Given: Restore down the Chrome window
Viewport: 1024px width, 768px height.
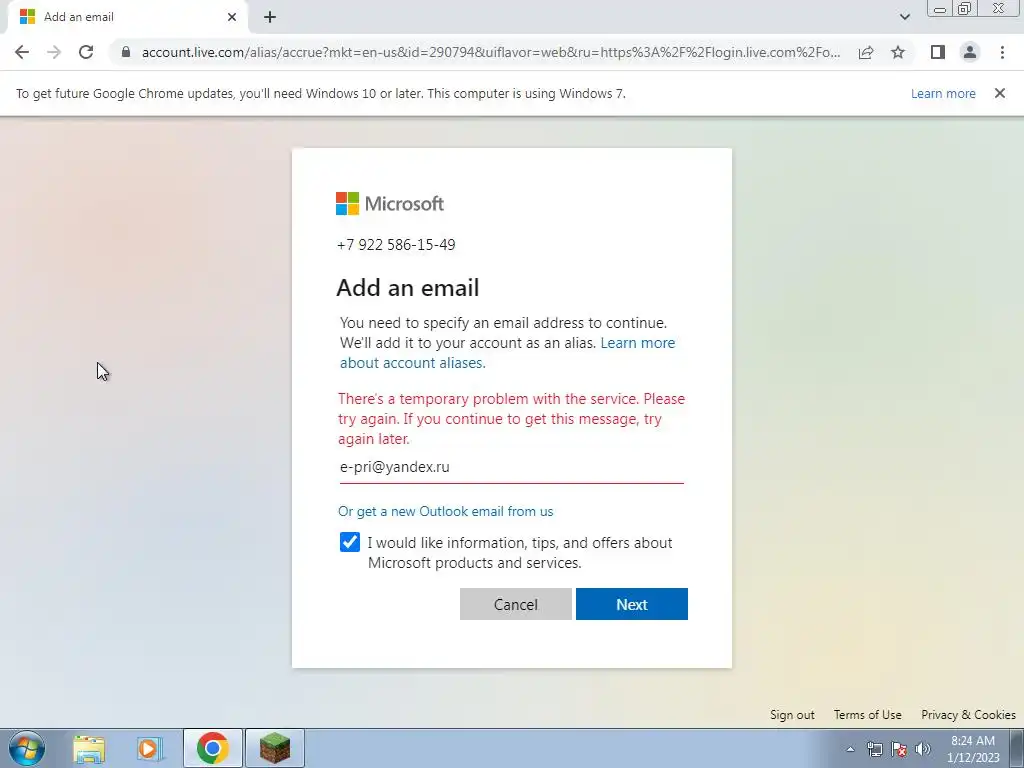Looking at the screenshot, I should tap(964, 8).
